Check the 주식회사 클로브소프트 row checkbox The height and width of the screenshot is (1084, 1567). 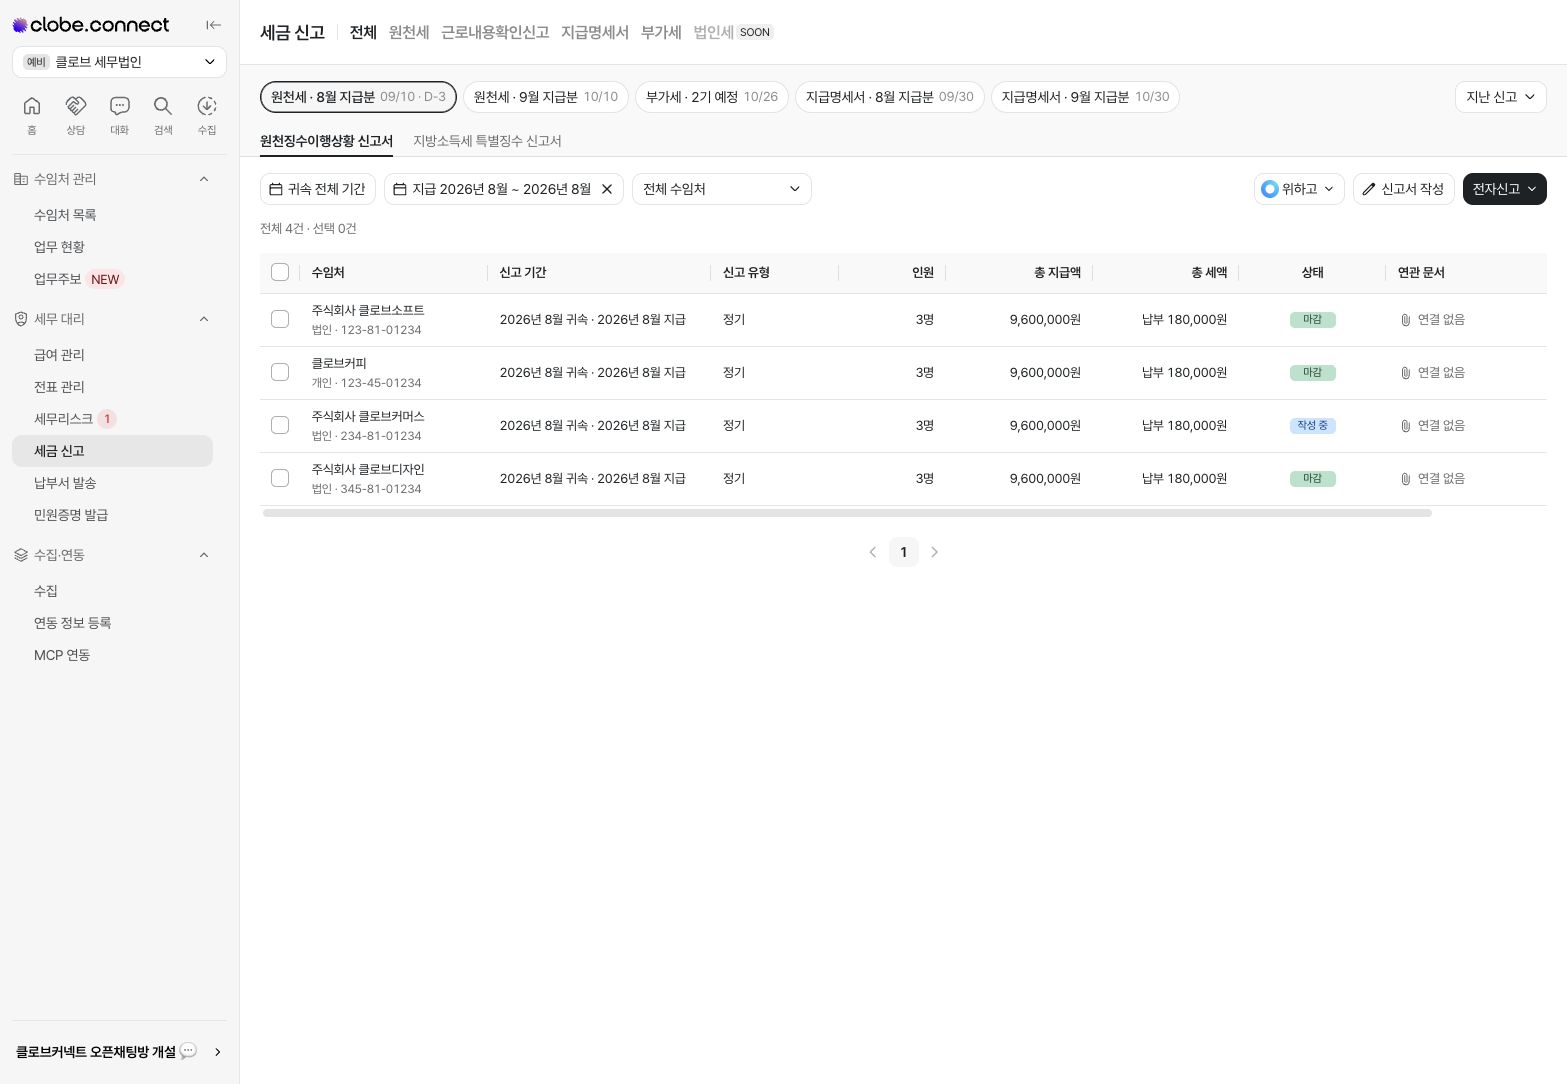coord(280,319)
